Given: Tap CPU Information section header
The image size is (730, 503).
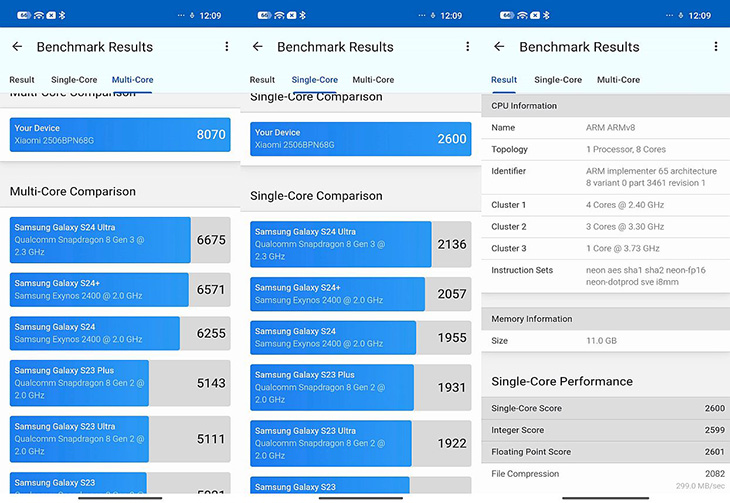Looking at the screenshot, I should 605,106.
